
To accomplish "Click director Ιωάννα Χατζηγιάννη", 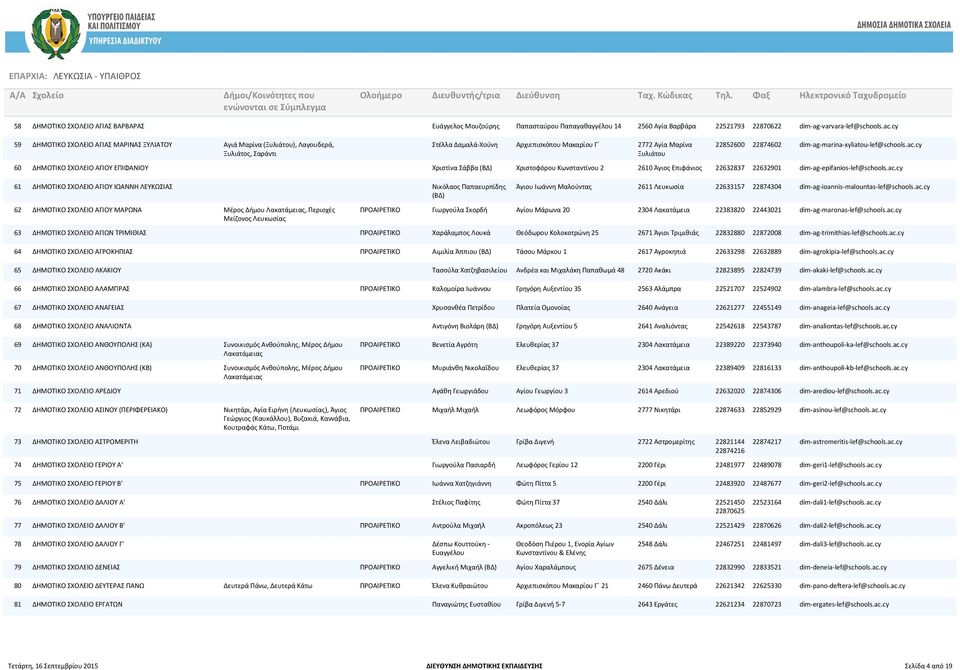I will point(462,483).
